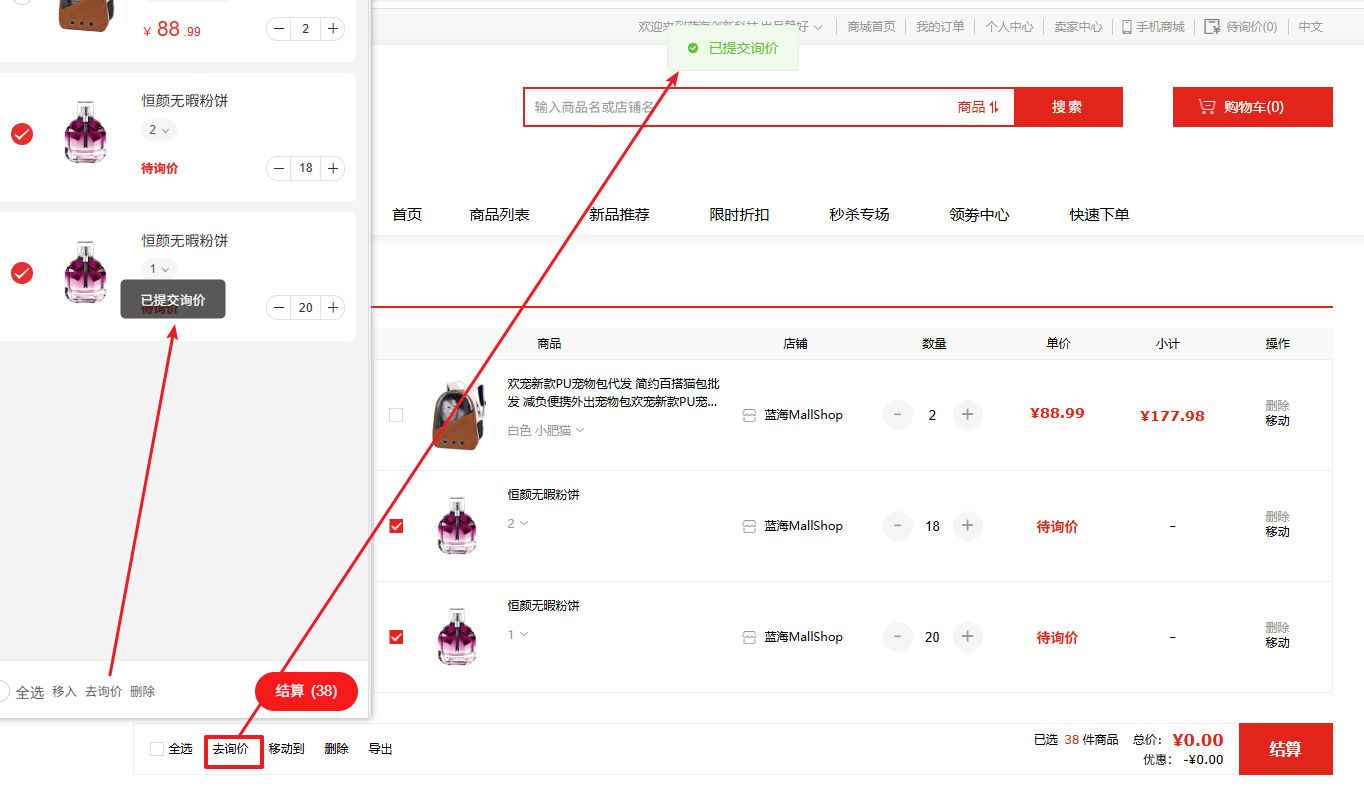Click 移动到 in the desktop bottom bar
Image resolution: width=1364 pixels, height=789 pixels.
[286, 749]
